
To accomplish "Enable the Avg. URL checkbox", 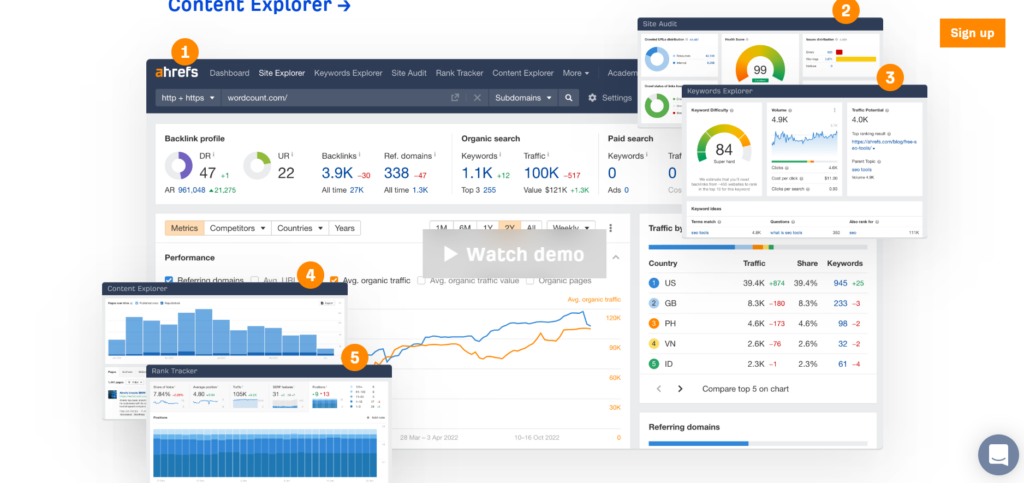I will [x=255, y=281].
